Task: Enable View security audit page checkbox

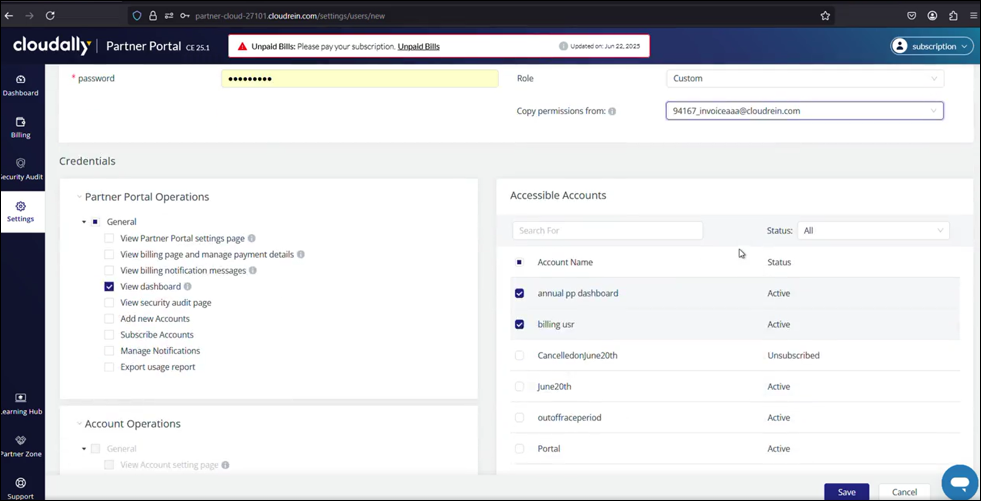Action: click(109, 303)
